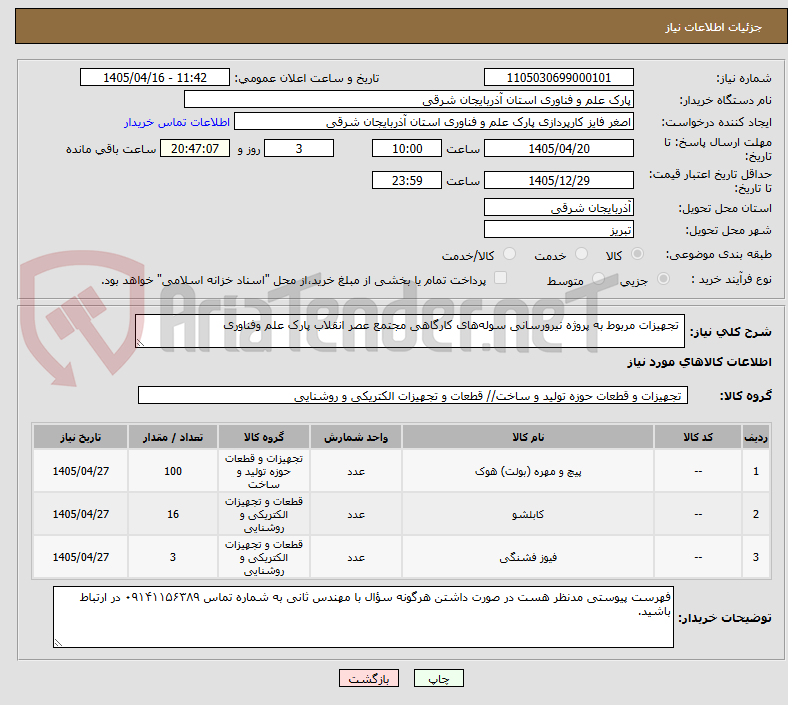This screenshot has height=705, width=788.
Task: Choose the جزیی purchase type radio
Action: click(663, 278)
